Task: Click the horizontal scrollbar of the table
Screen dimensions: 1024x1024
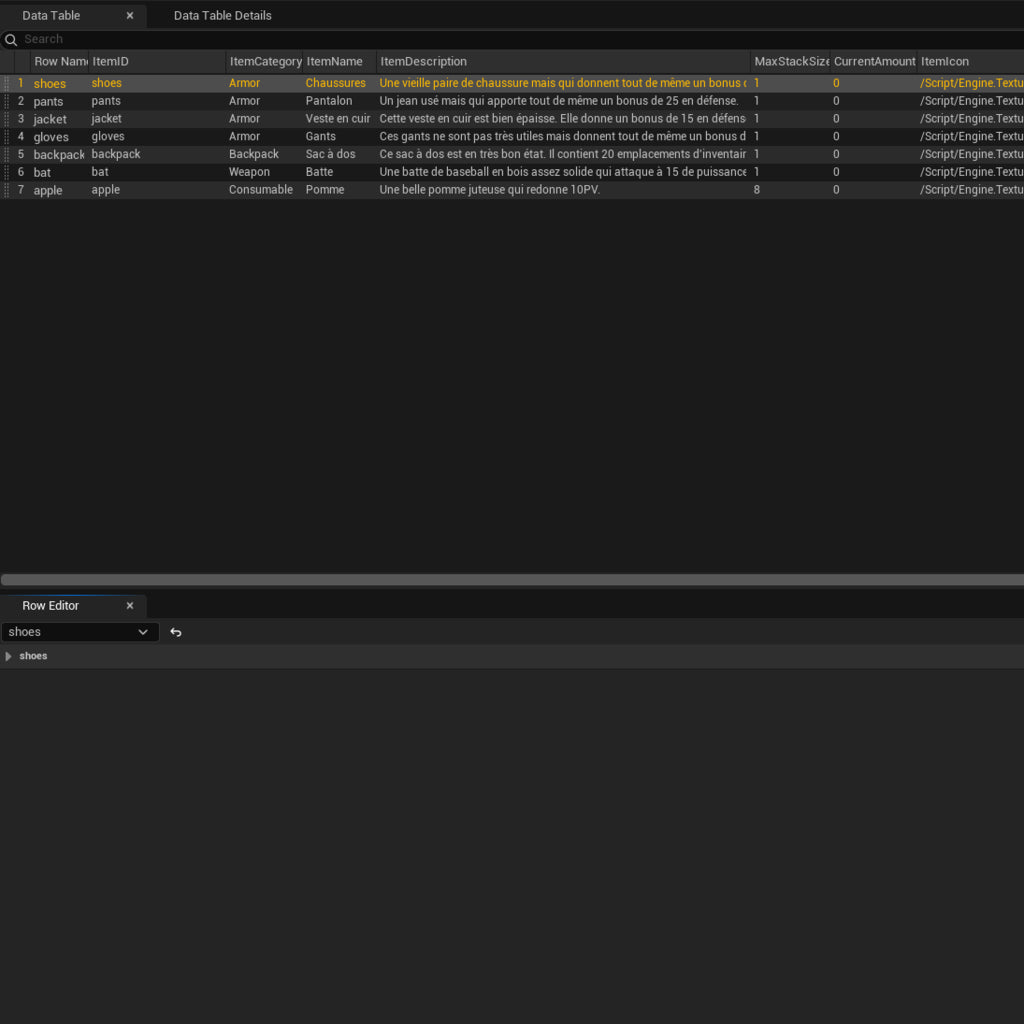Action: pyautogui.click(x=500, y=580)
